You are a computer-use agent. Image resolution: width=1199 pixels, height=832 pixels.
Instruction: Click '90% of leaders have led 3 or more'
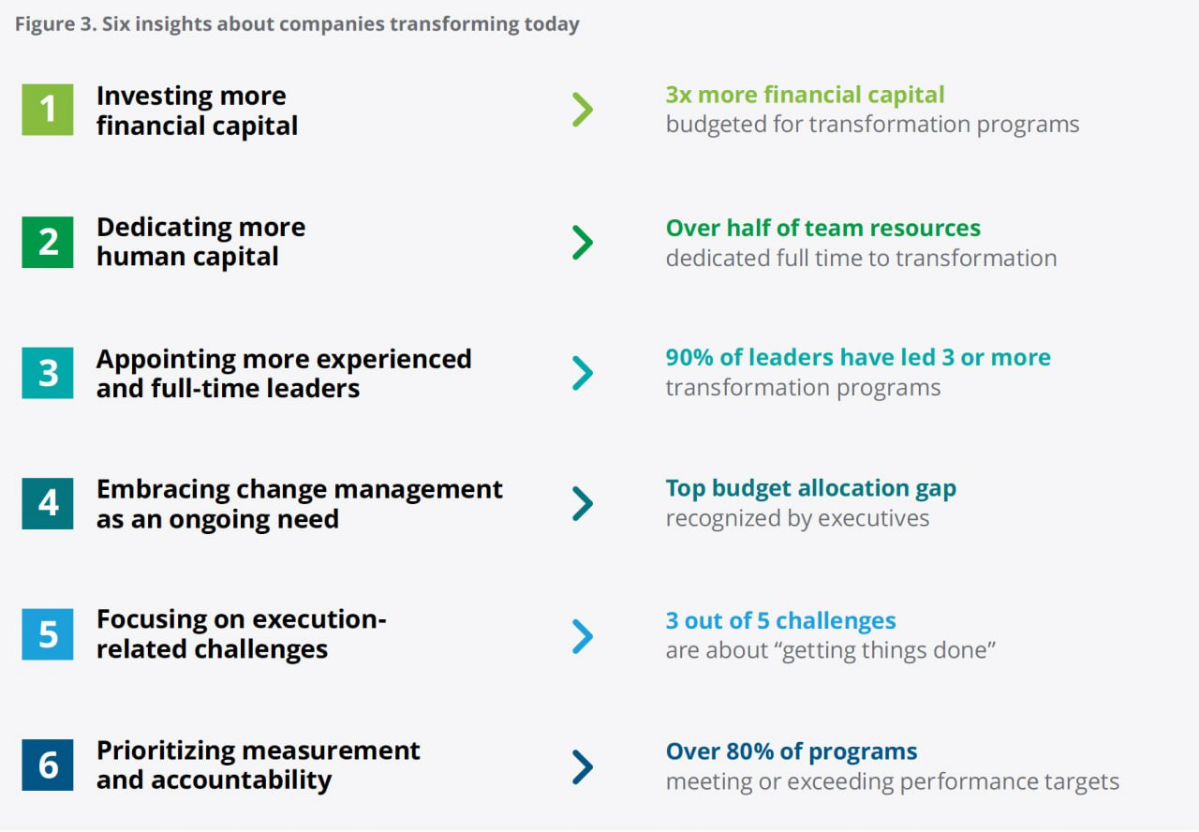(858, 357)
